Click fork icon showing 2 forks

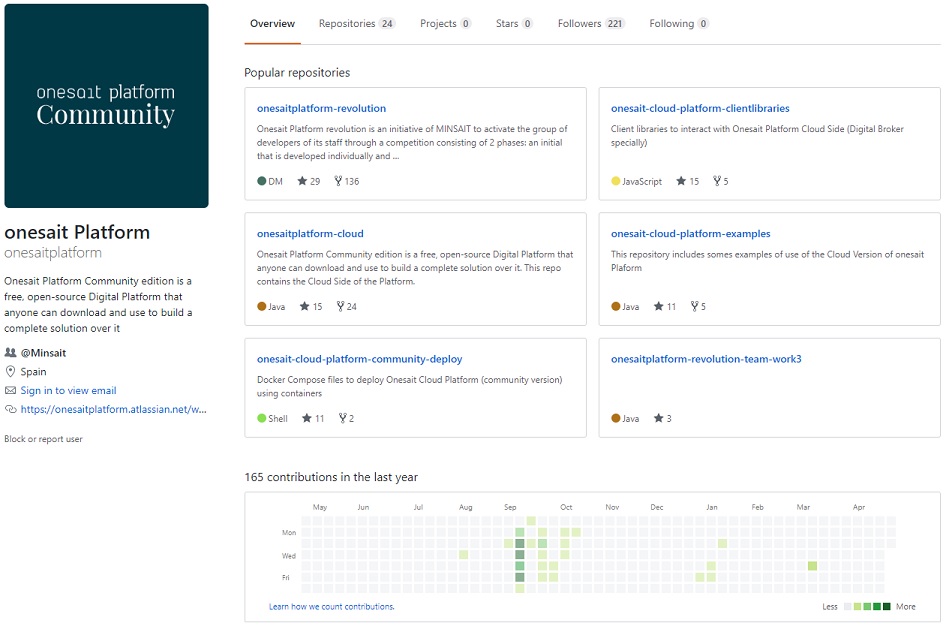[x=343, y=418]
